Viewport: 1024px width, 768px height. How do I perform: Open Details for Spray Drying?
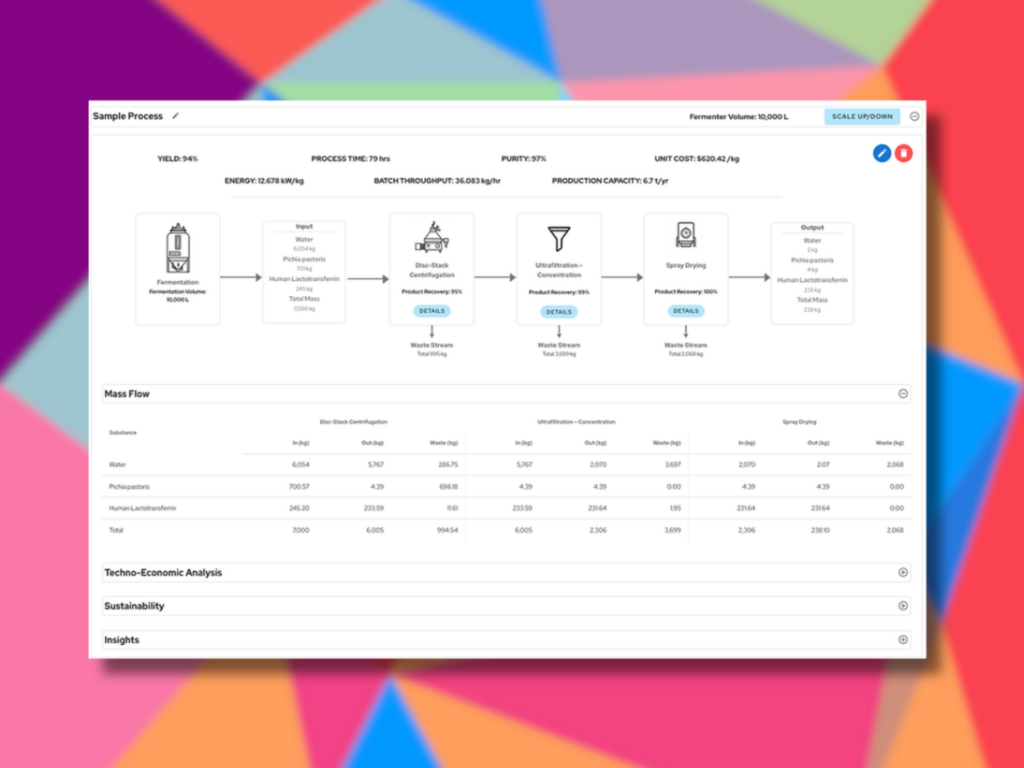tap(686, 311)
